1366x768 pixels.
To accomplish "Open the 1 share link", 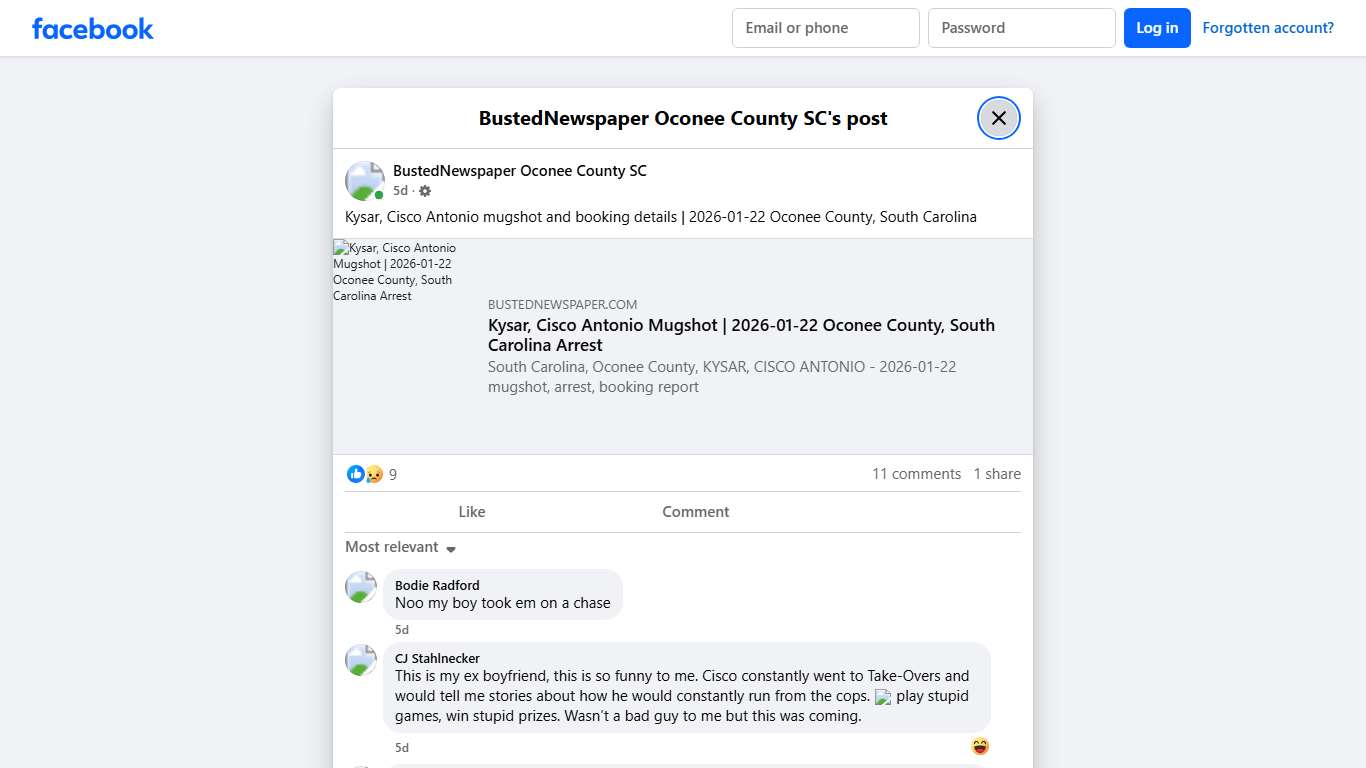I will click(996, 473).
